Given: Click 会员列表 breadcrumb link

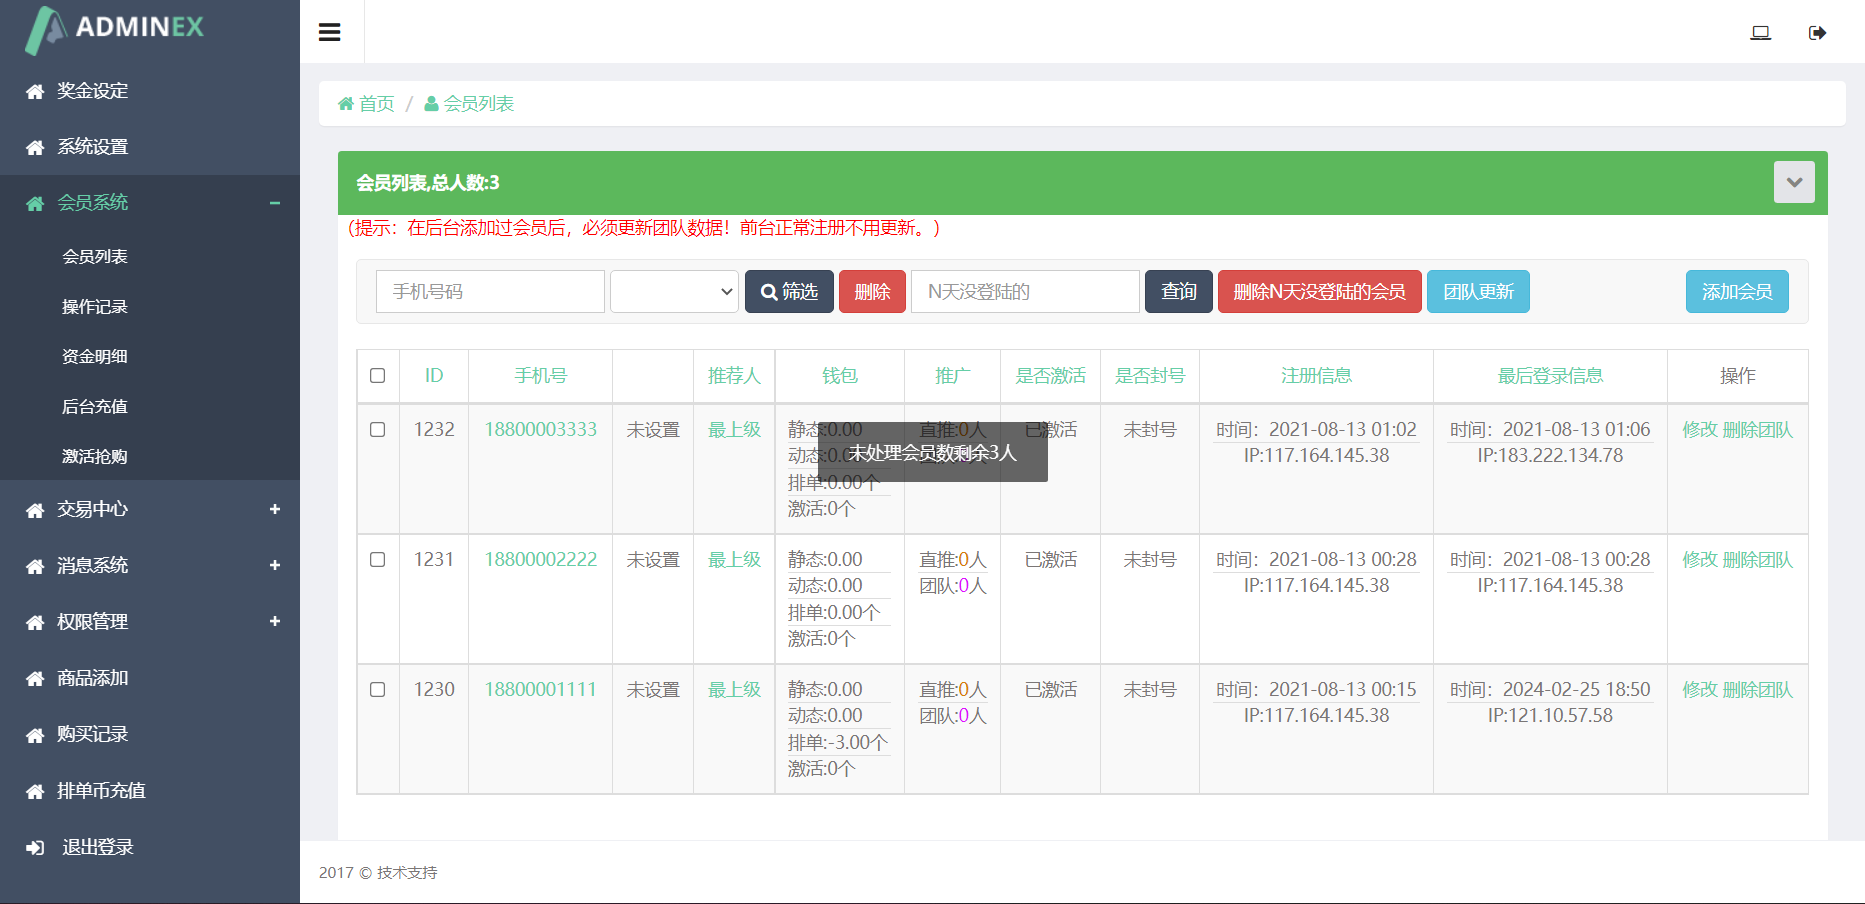Looking at the screenshot, I should pyautogui.click(x=479, y=103).
